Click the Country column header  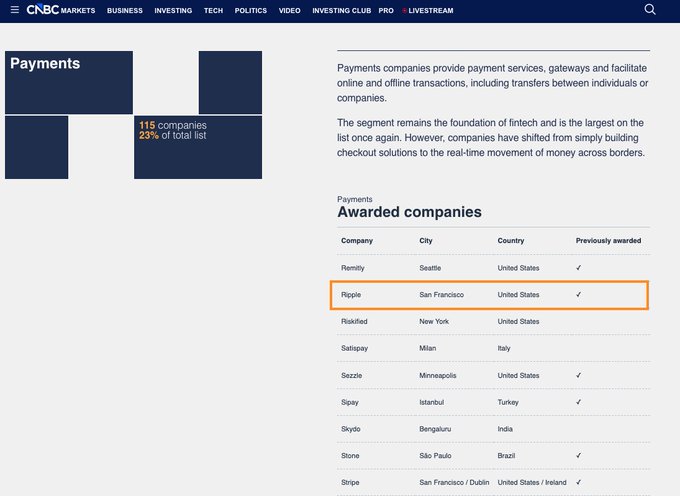511,241
